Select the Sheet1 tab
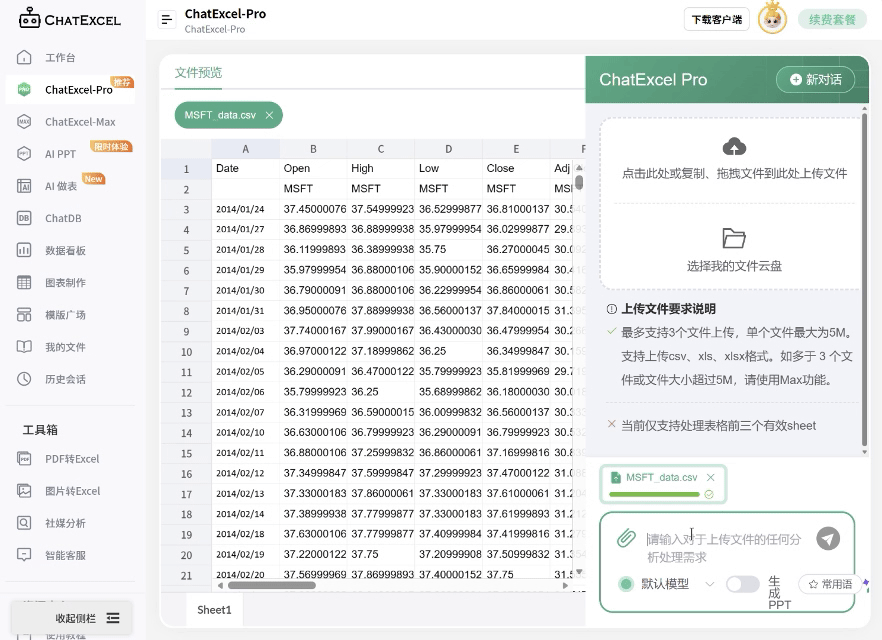 (214, 610)
